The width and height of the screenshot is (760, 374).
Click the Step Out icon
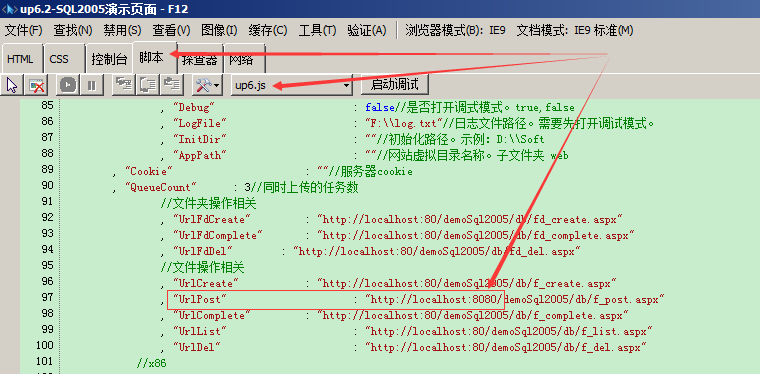pyautogui.click(x=171, y=86)
